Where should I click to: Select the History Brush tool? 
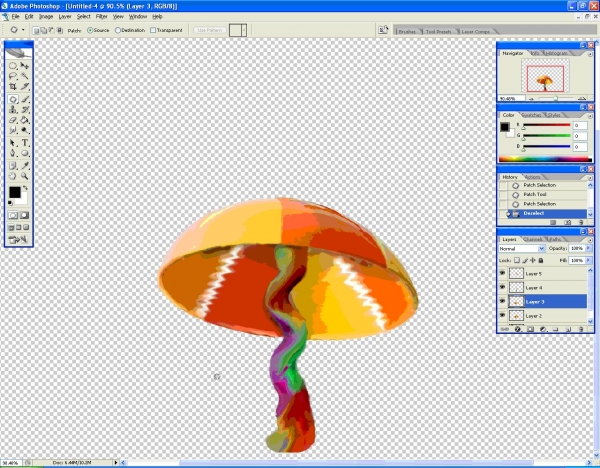[24, 110]
